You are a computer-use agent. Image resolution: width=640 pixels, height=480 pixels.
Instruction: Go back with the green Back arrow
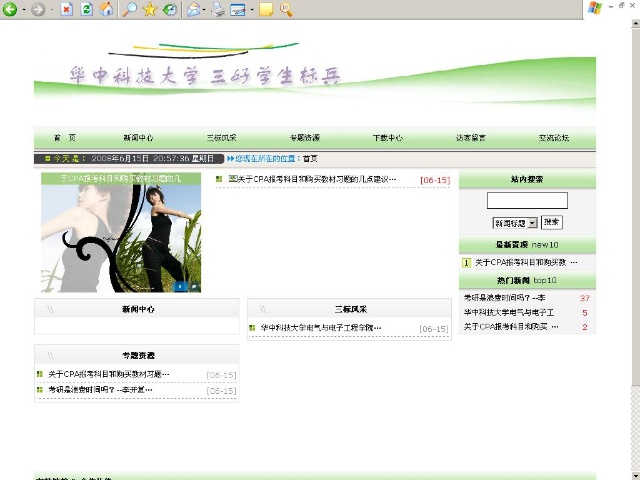pos(10,9)
